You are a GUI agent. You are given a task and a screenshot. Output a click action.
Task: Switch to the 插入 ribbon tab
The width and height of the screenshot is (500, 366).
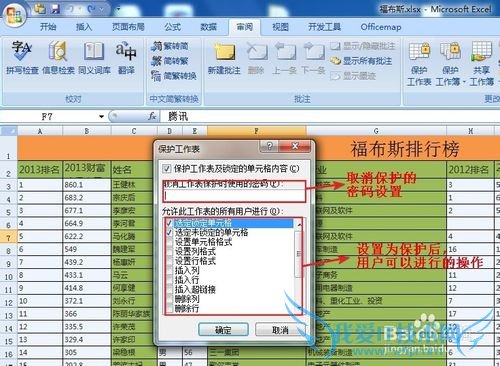84,27
